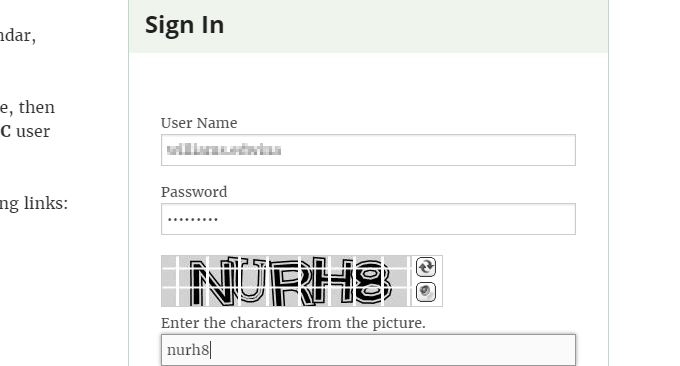Click the Sign In heading

(x=184, y=25)
